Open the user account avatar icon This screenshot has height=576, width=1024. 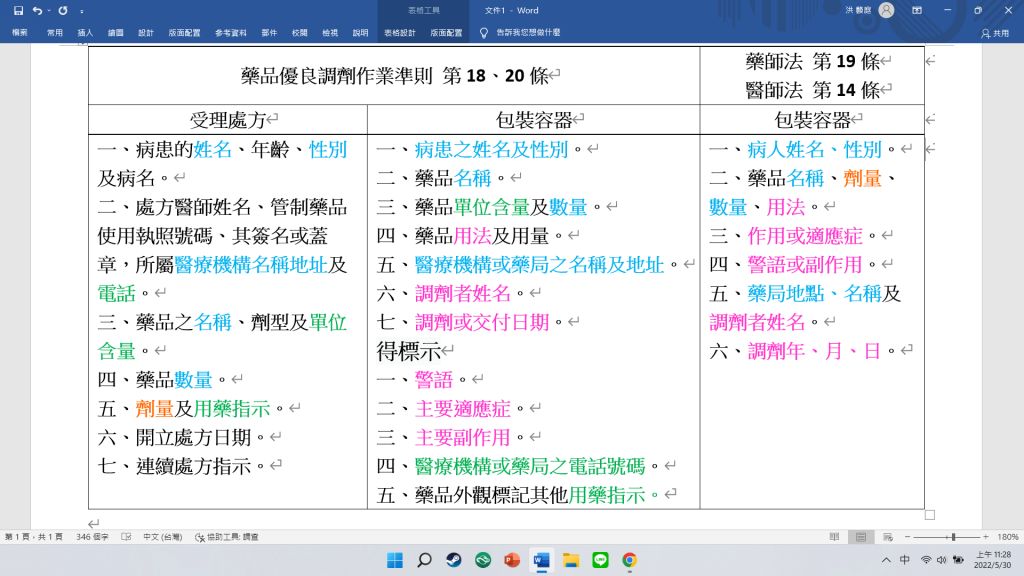886,10
